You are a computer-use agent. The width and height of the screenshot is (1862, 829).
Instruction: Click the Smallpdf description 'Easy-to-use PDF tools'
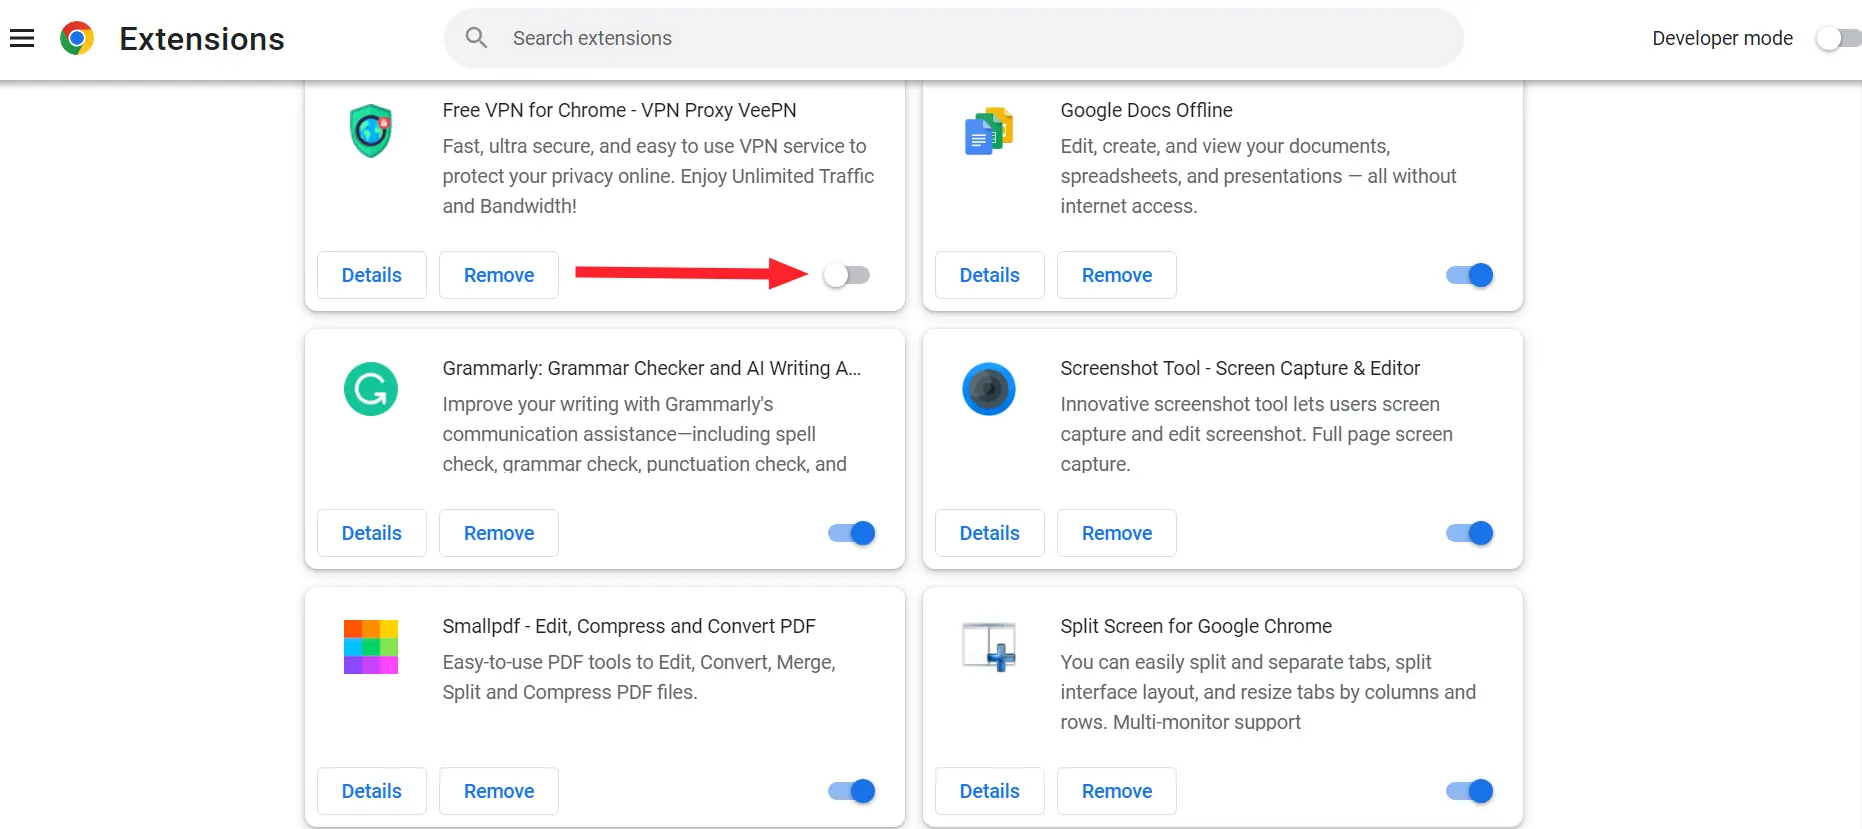[639, 677]
